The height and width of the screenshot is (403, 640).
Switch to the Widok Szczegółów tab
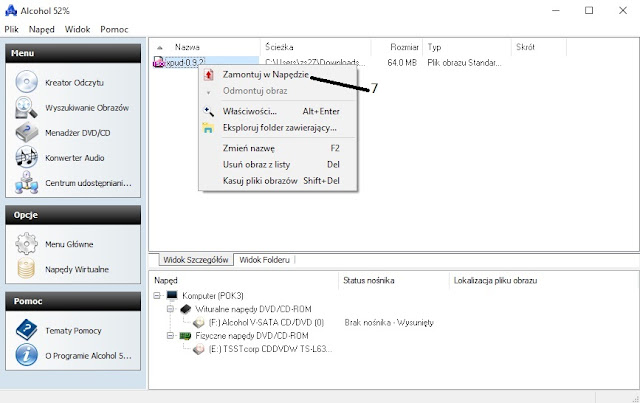[196, 260]
